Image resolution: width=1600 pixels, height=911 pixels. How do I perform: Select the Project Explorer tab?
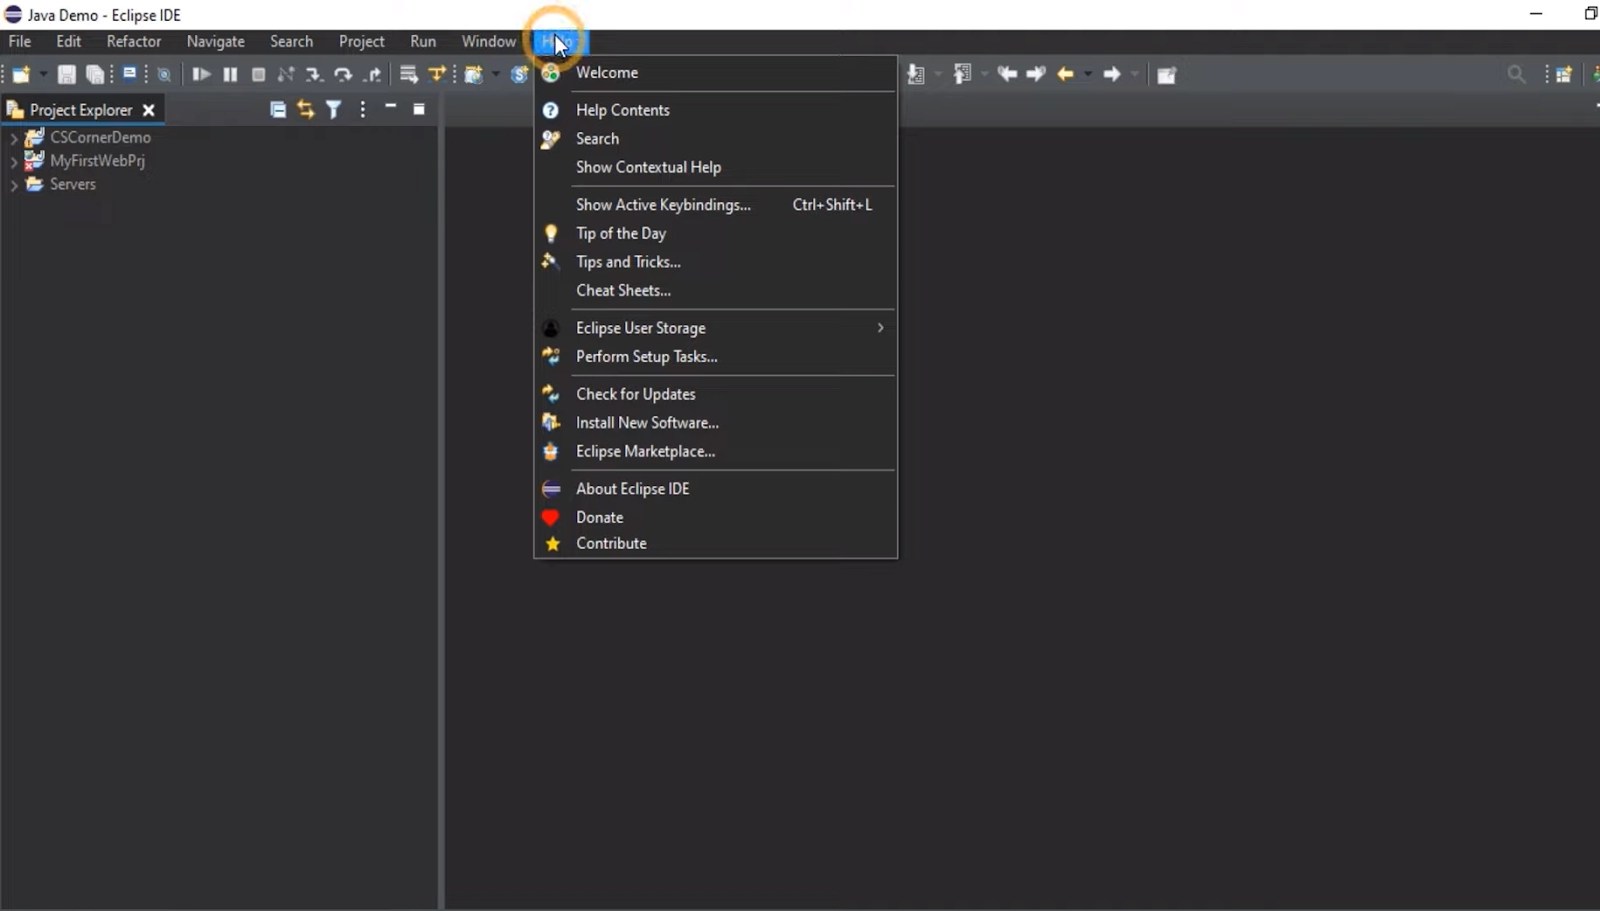click(x=81, y=110)
